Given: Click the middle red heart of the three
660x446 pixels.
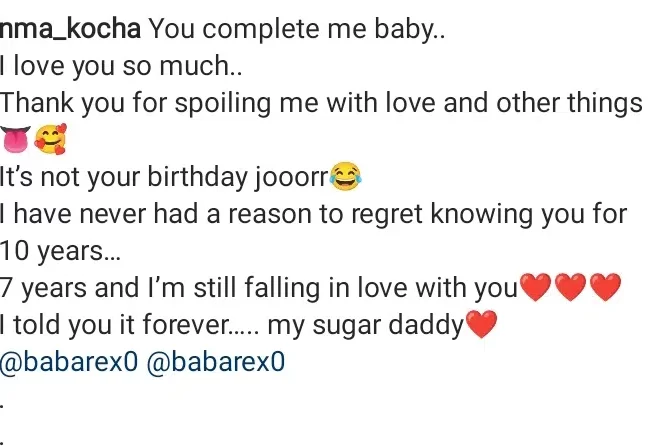Looking at the screenshot, I should (572, 288).
